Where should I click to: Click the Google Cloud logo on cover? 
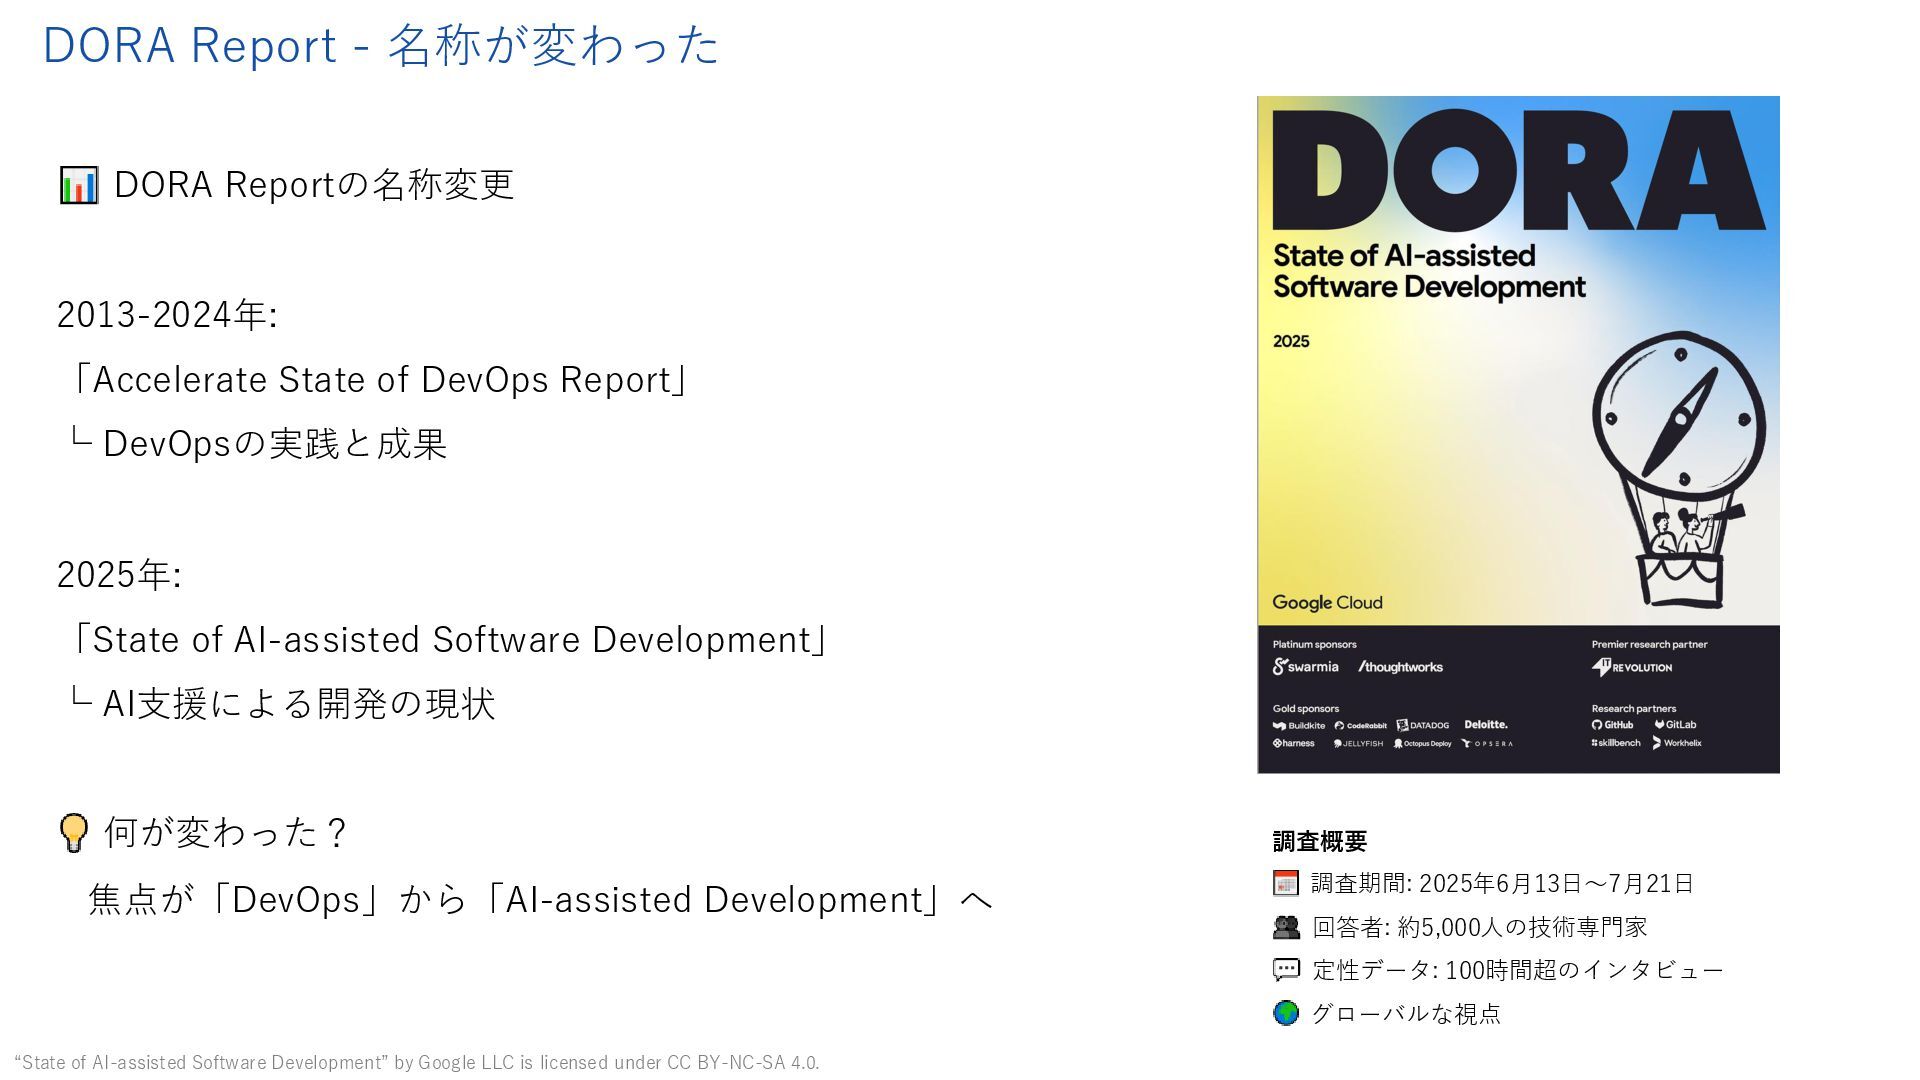tap(1327, 602)
